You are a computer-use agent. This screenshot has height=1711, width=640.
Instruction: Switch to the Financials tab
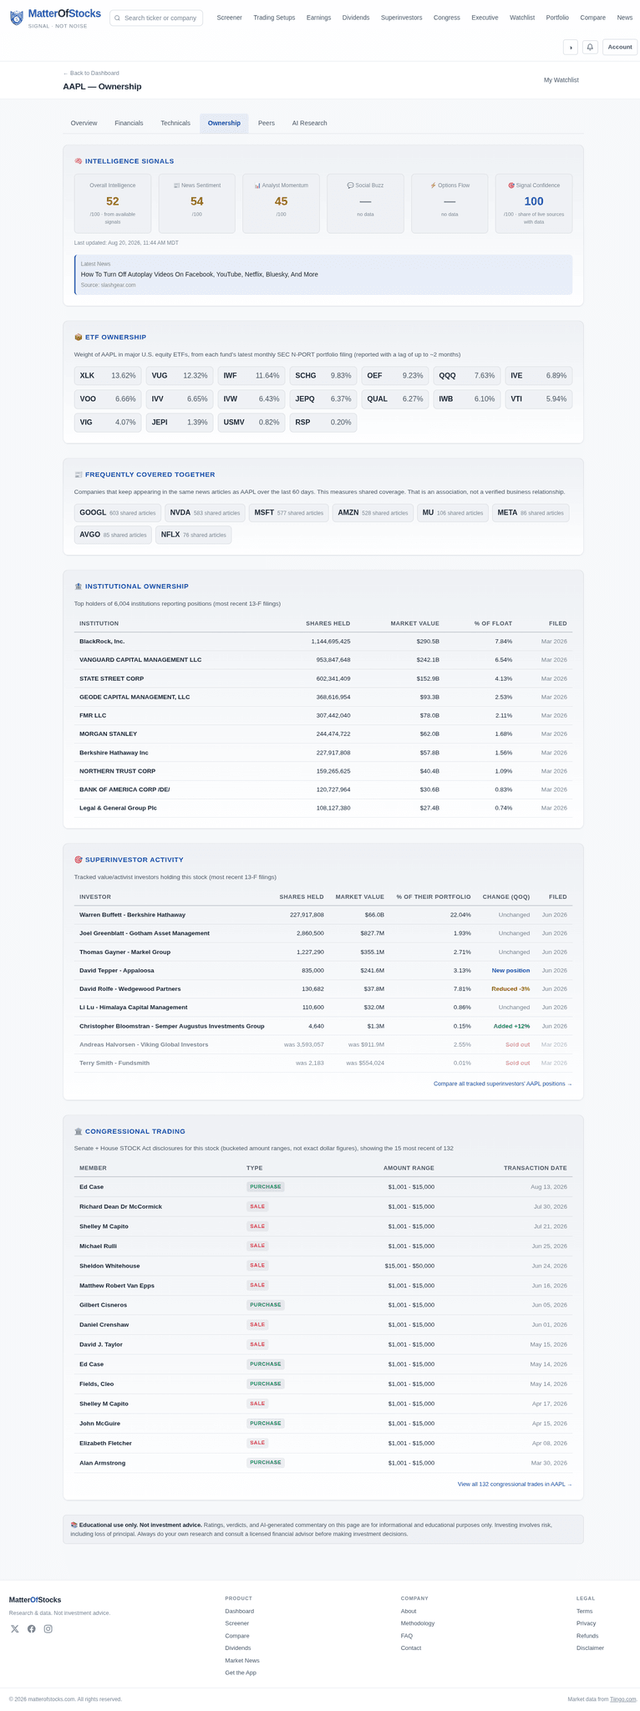click(129, 123)
